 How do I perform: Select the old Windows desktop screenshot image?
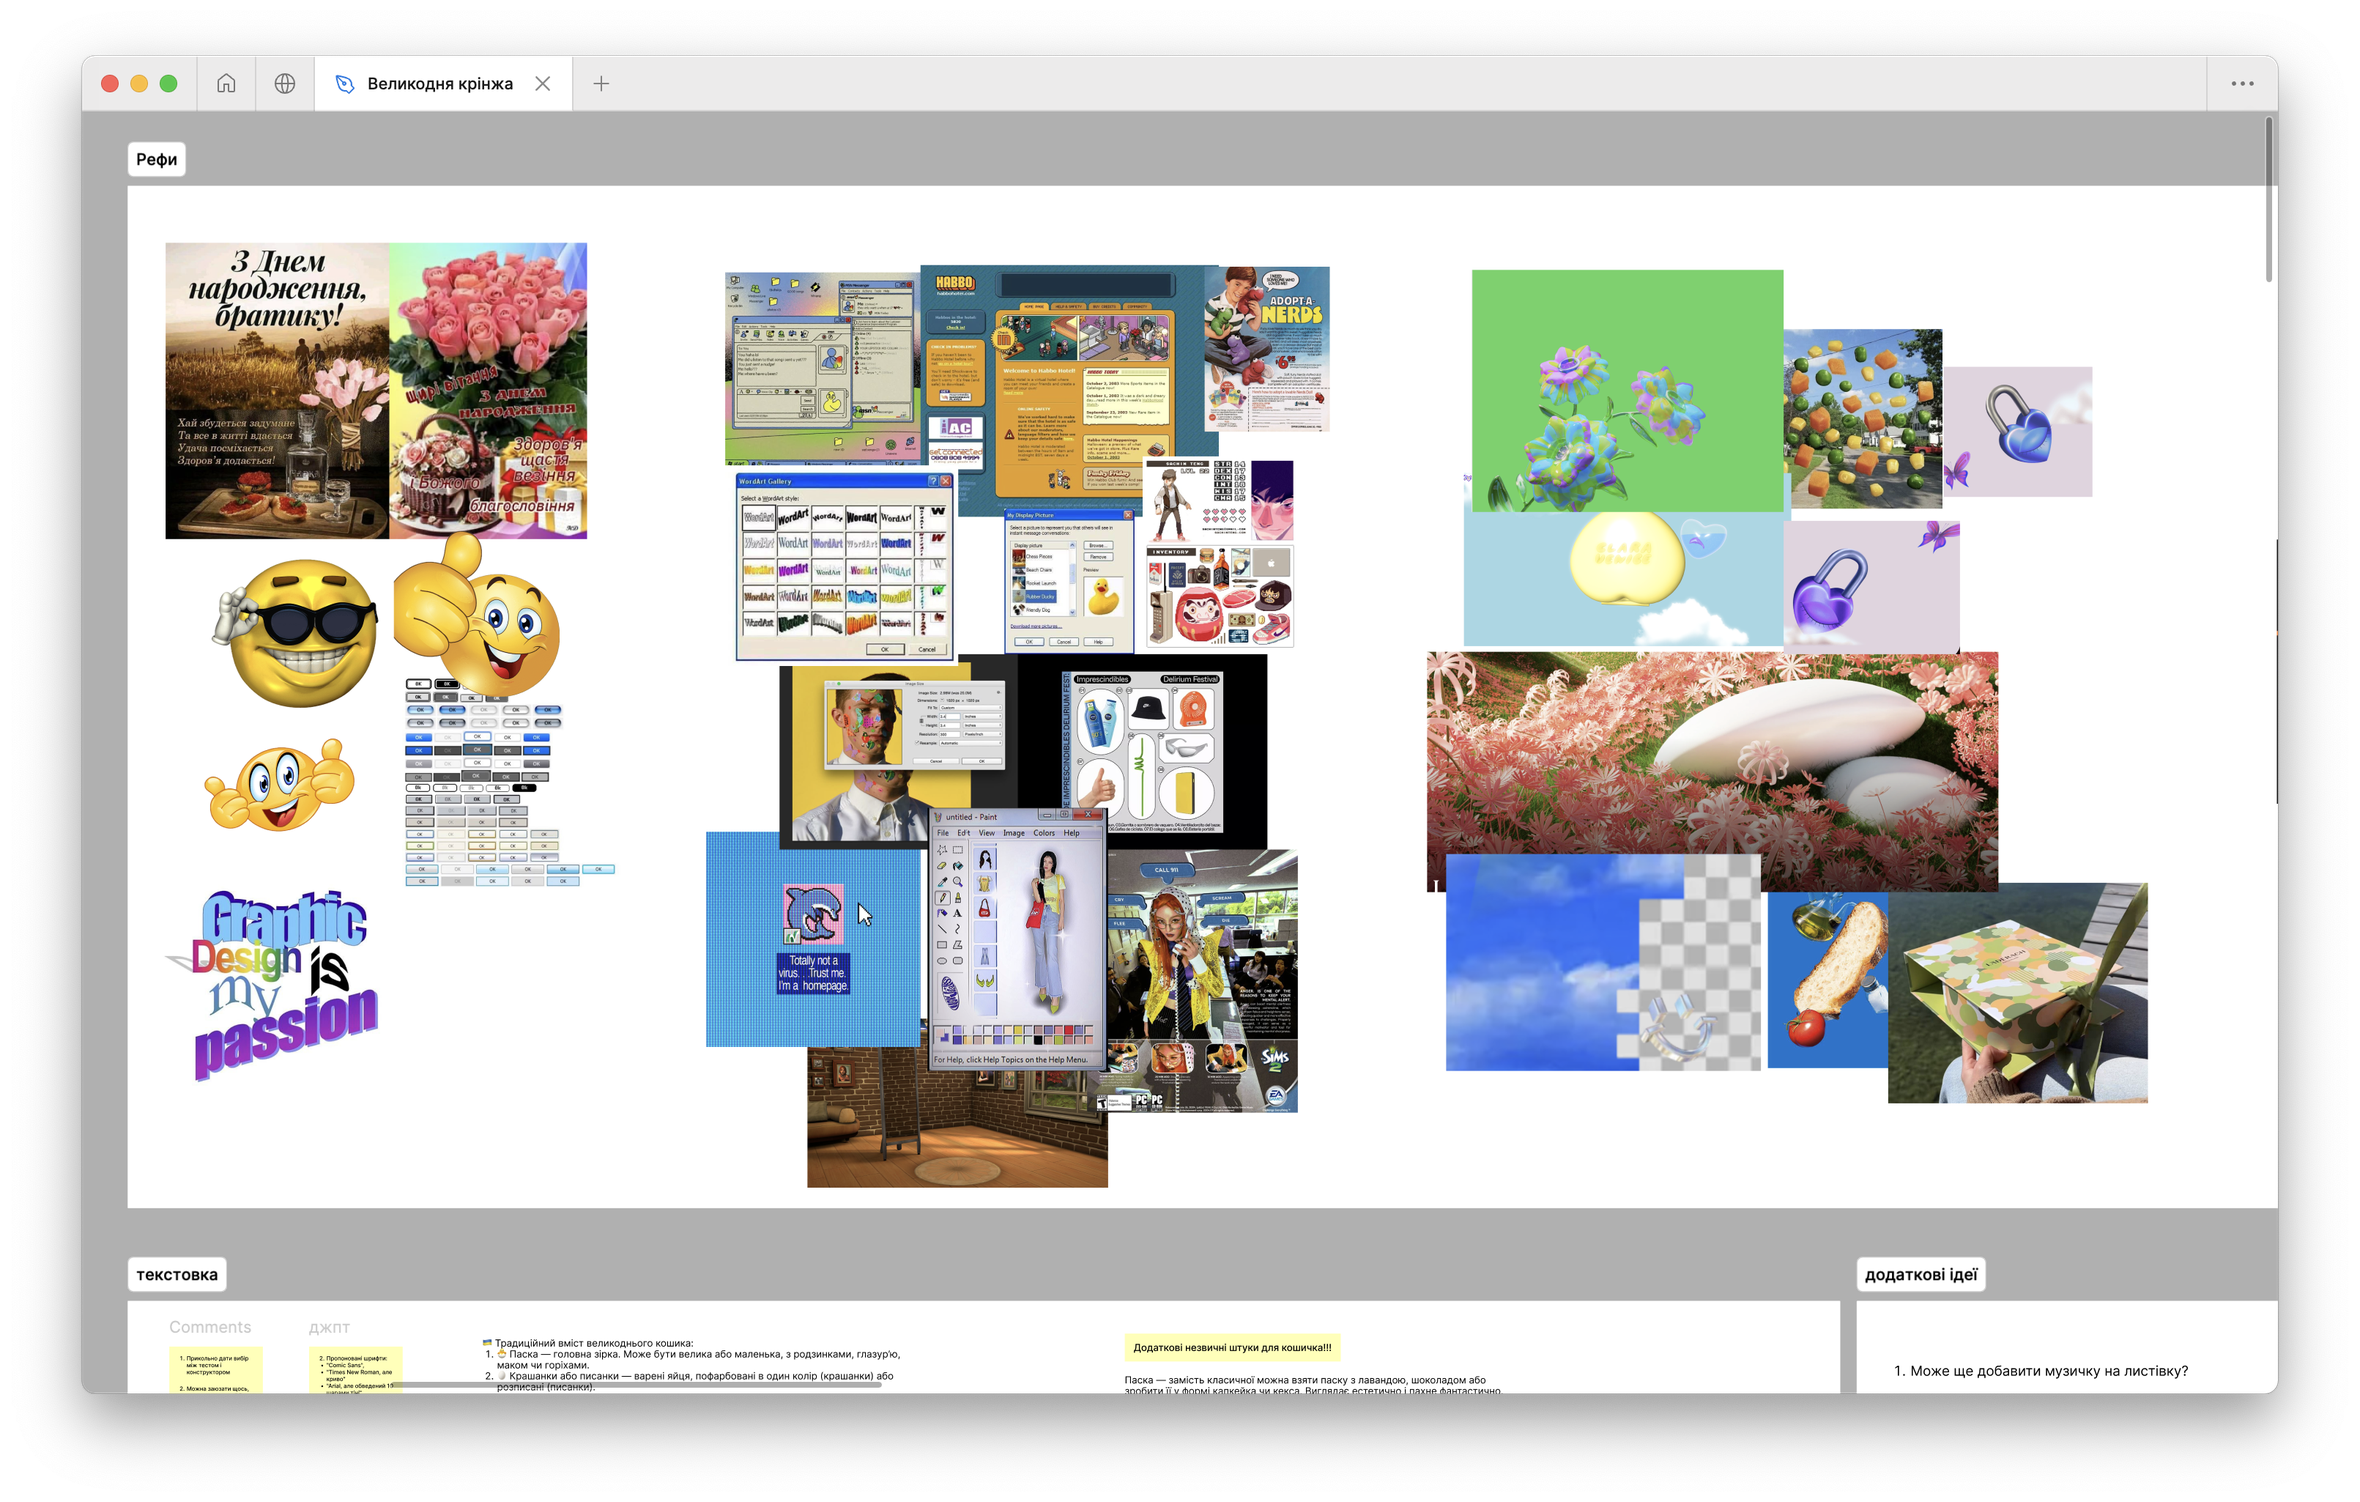coord(822,369)
